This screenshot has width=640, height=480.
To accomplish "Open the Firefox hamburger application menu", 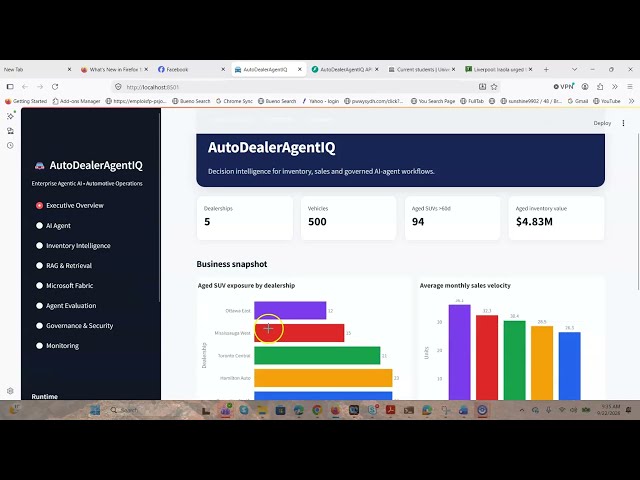I will (630, 87).
